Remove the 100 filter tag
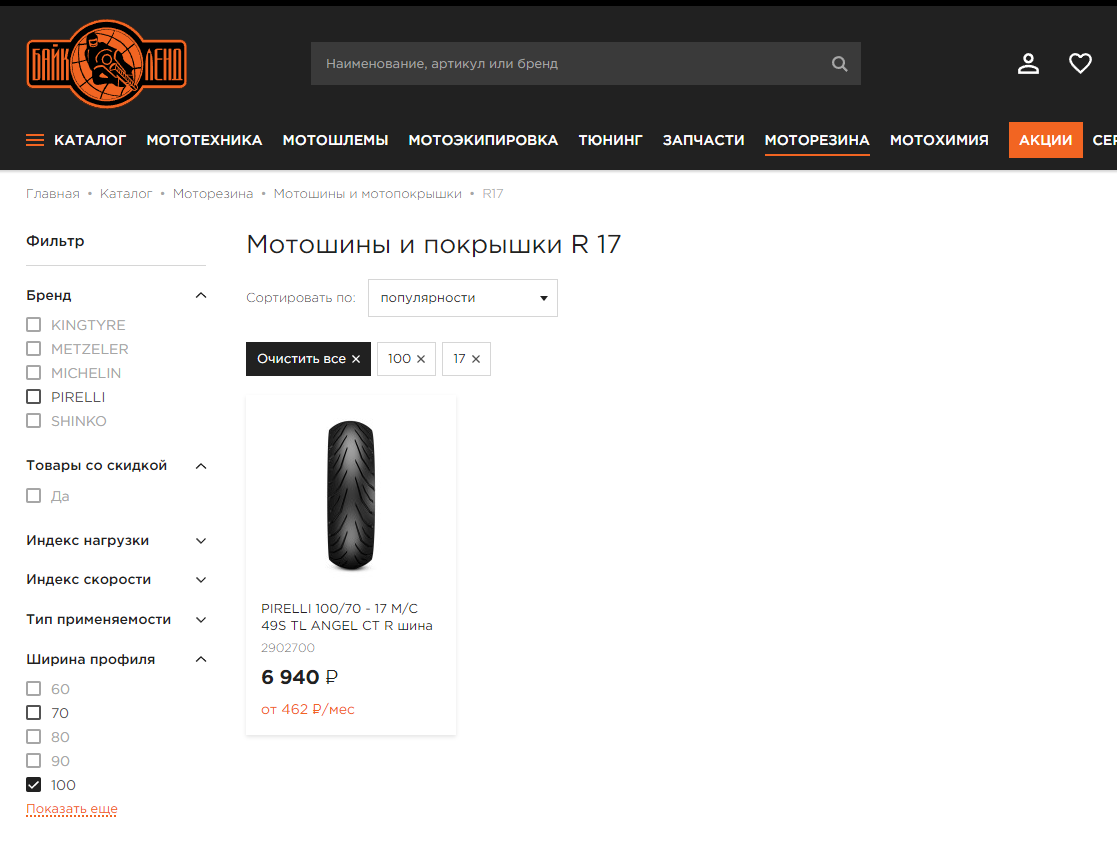 (421, 359)
